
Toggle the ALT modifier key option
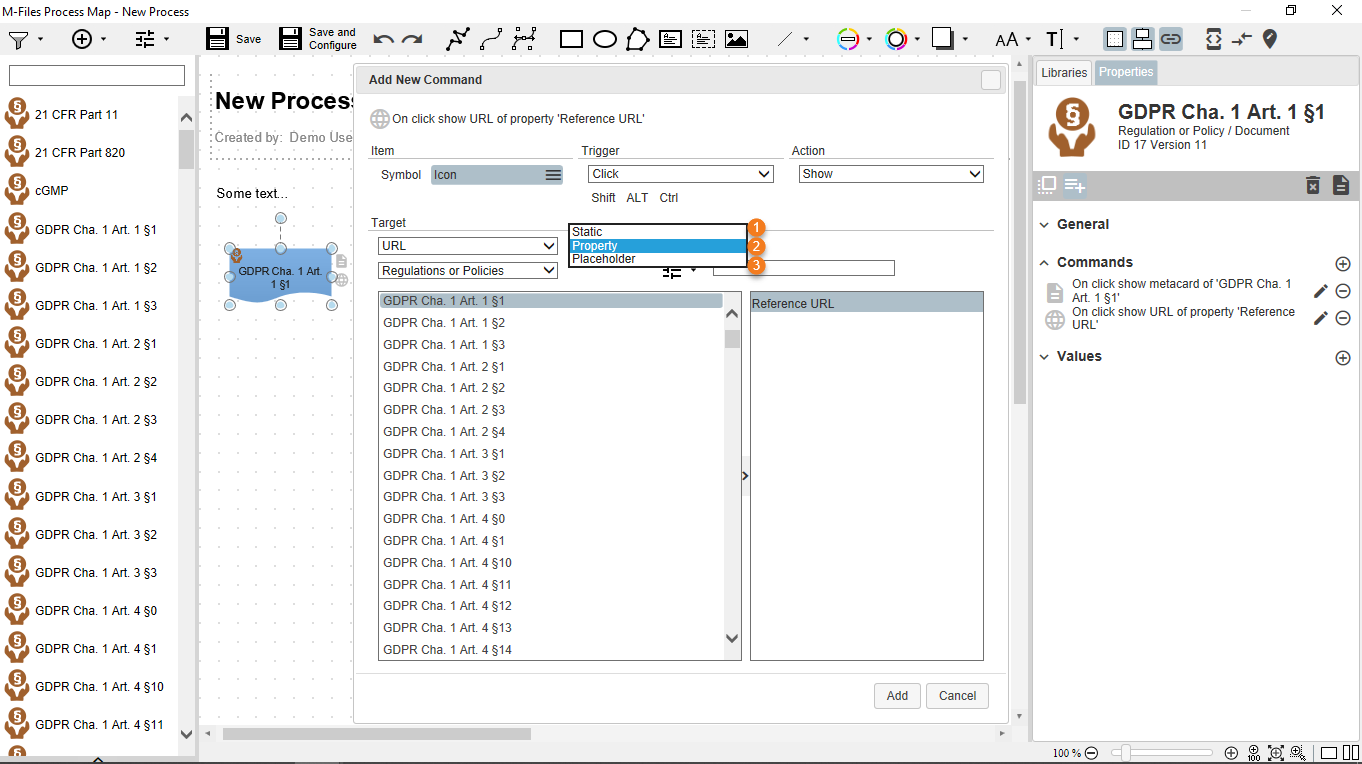click(x=637, y=198)
